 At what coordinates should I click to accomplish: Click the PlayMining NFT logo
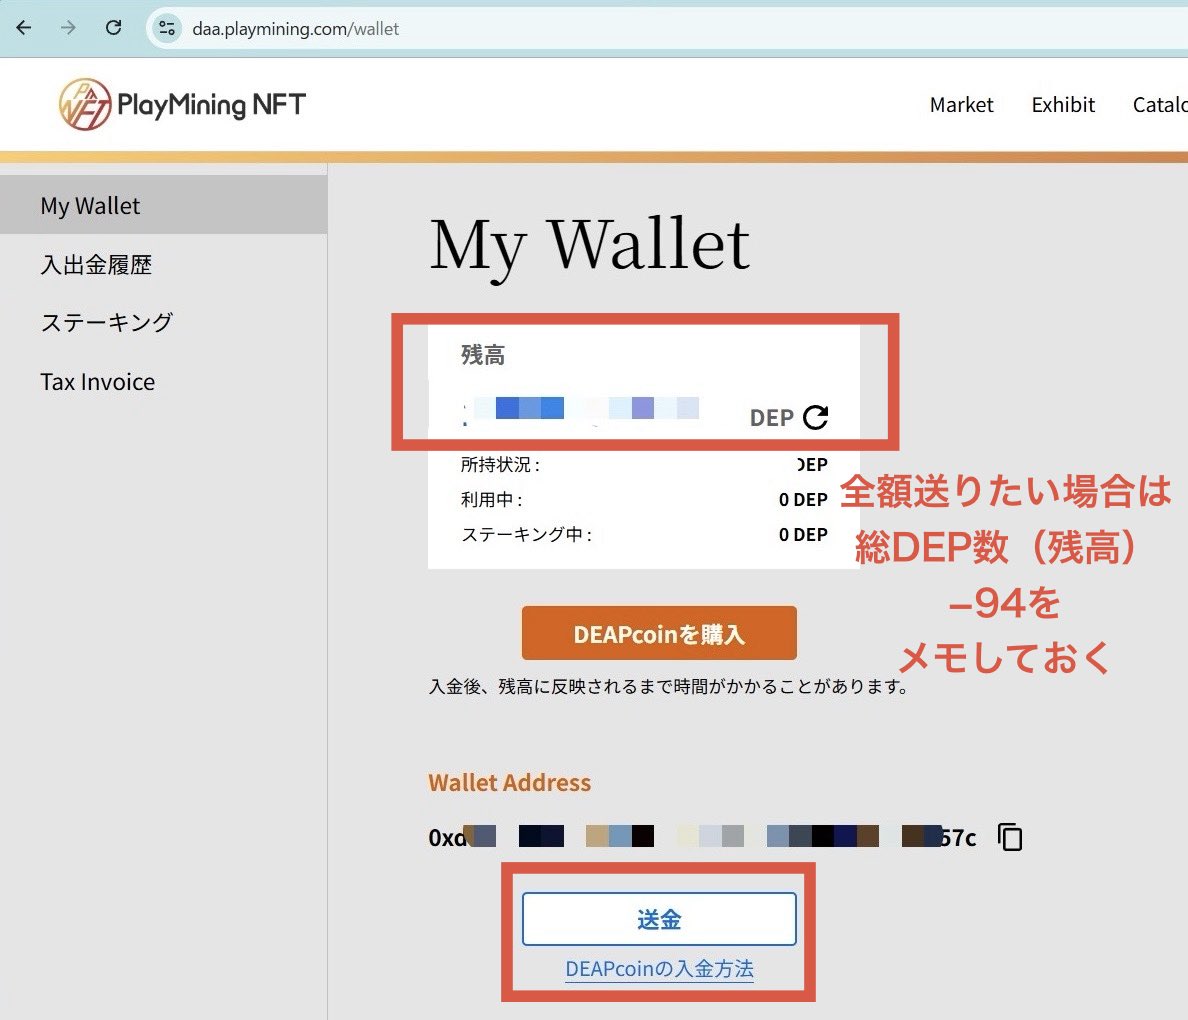pyautogui.click(x=183, y=104)
